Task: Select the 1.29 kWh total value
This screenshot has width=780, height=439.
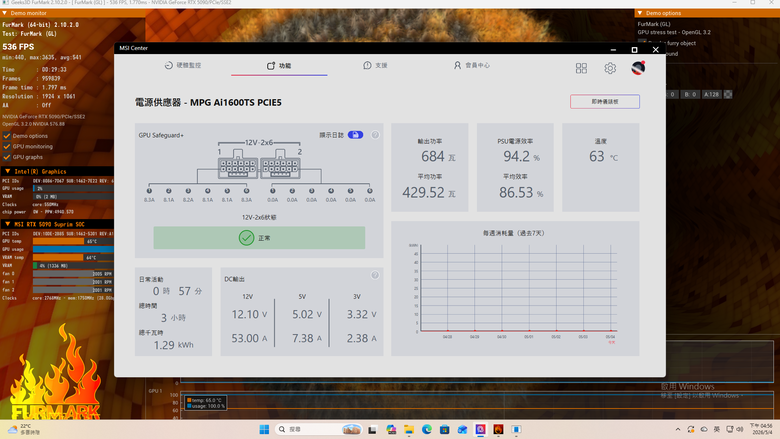Action: 164,345
